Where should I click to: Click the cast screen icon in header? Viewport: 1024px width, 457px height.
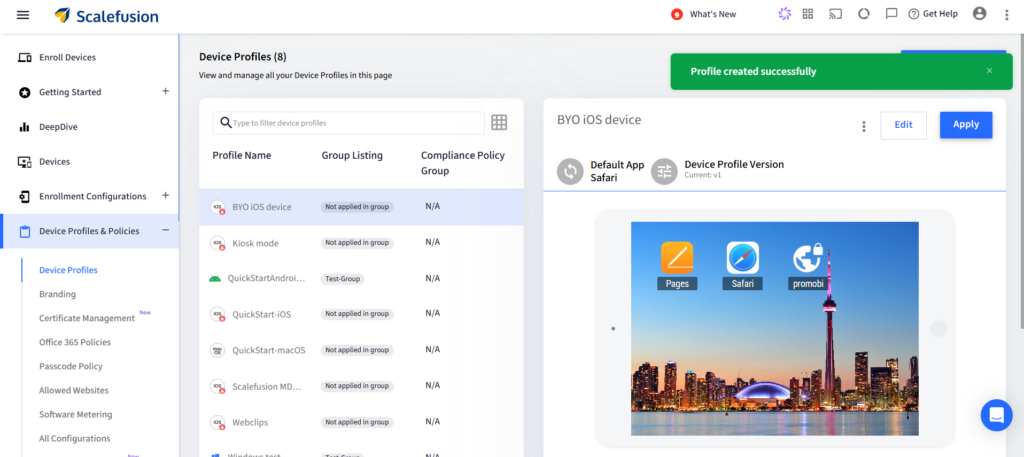click(x=836, y=14)
